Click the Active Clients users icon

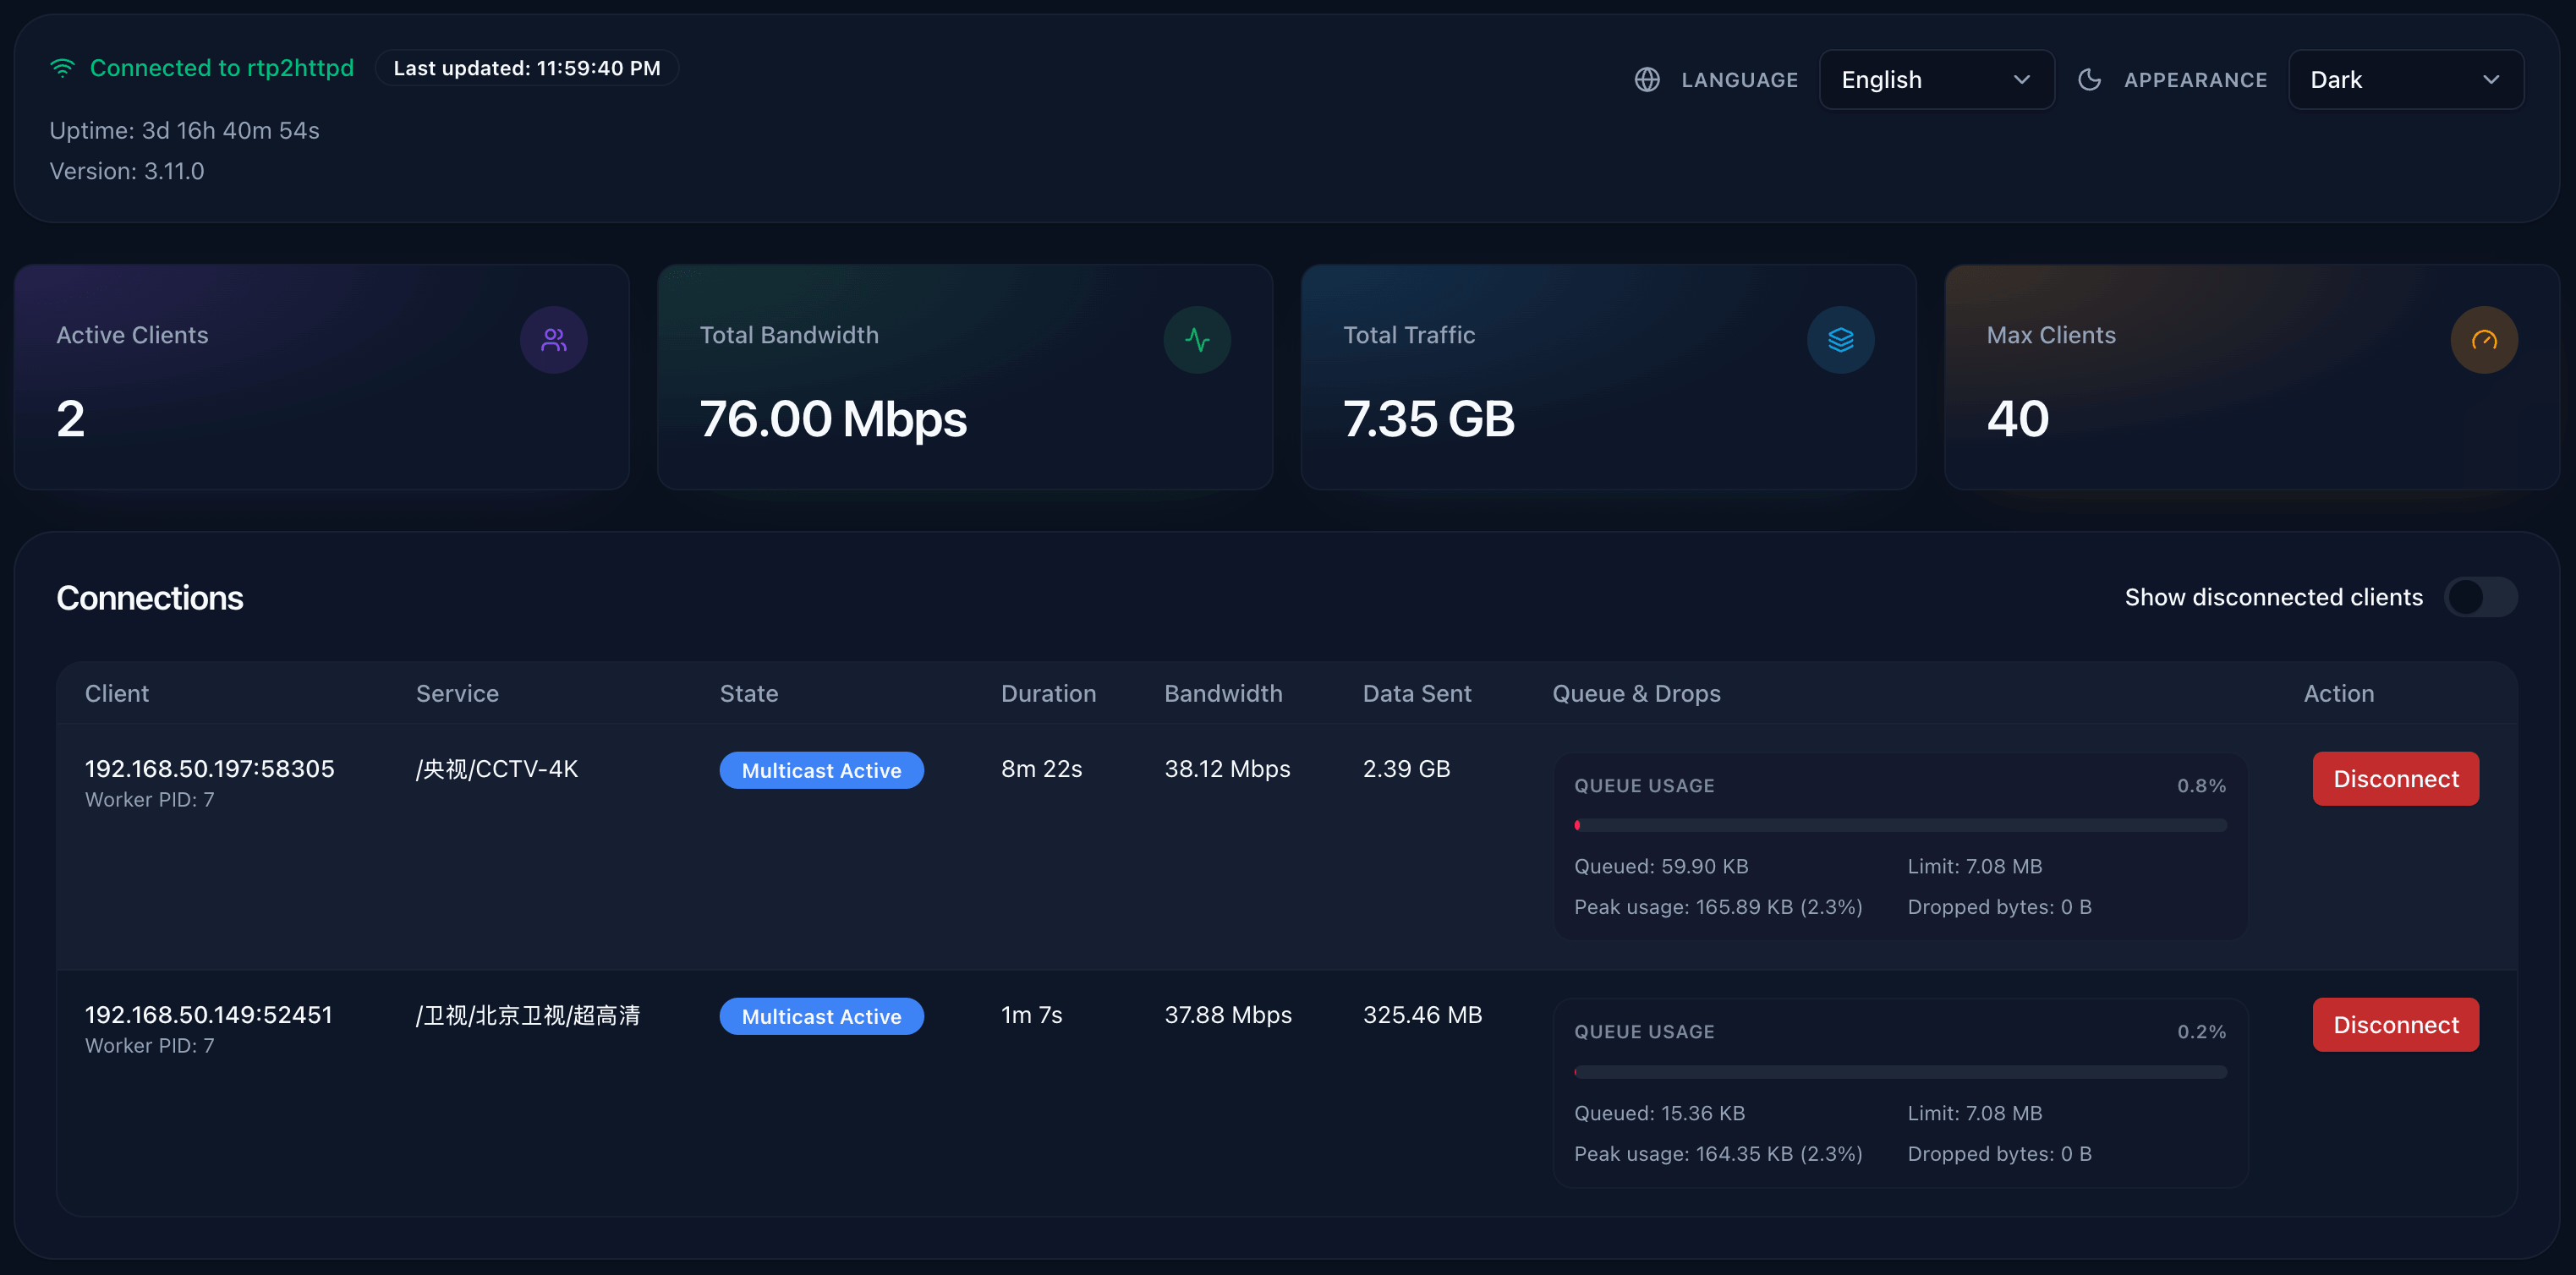553,340
